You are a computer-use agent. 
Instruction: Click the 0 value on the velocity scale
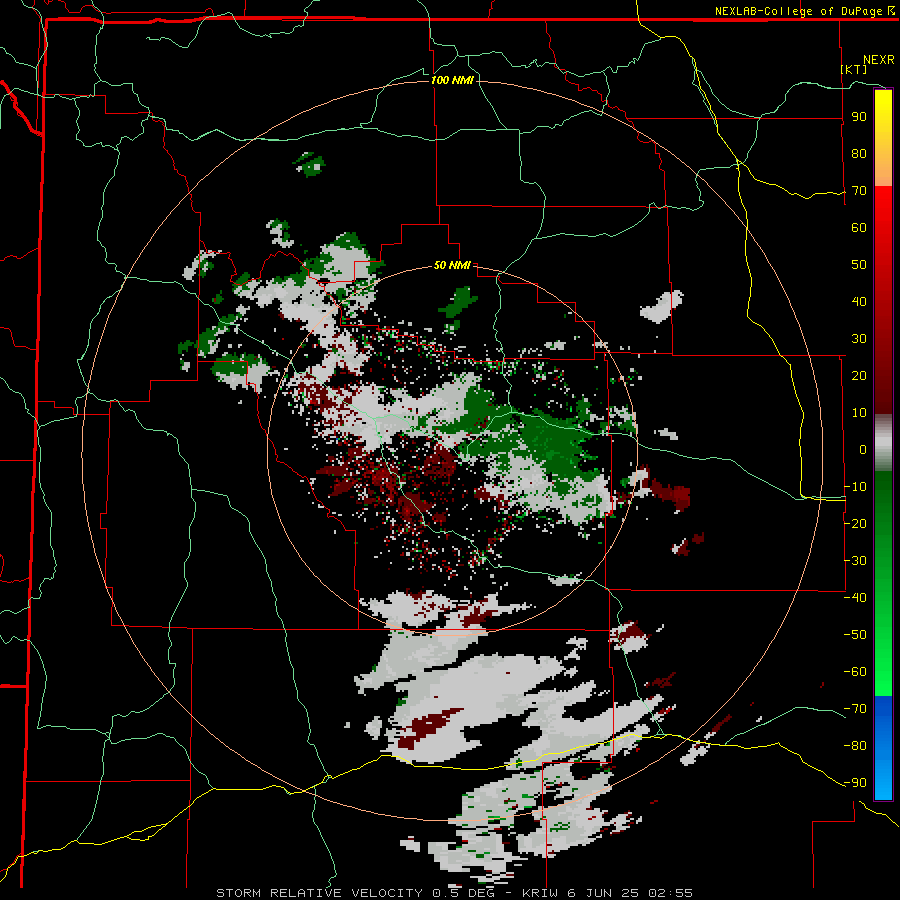(863, 450)
